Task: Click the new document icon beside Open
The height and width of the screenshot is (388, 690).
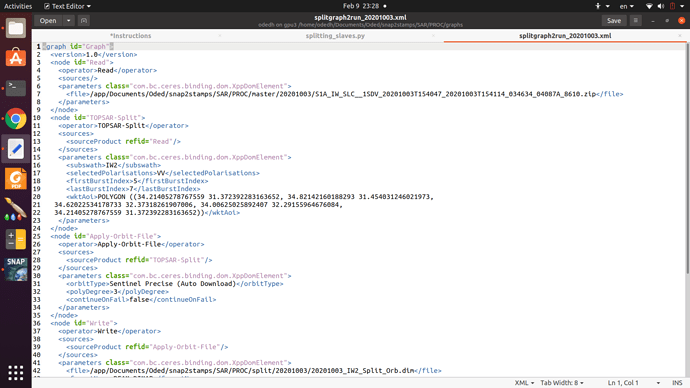Action: (84, 21)
